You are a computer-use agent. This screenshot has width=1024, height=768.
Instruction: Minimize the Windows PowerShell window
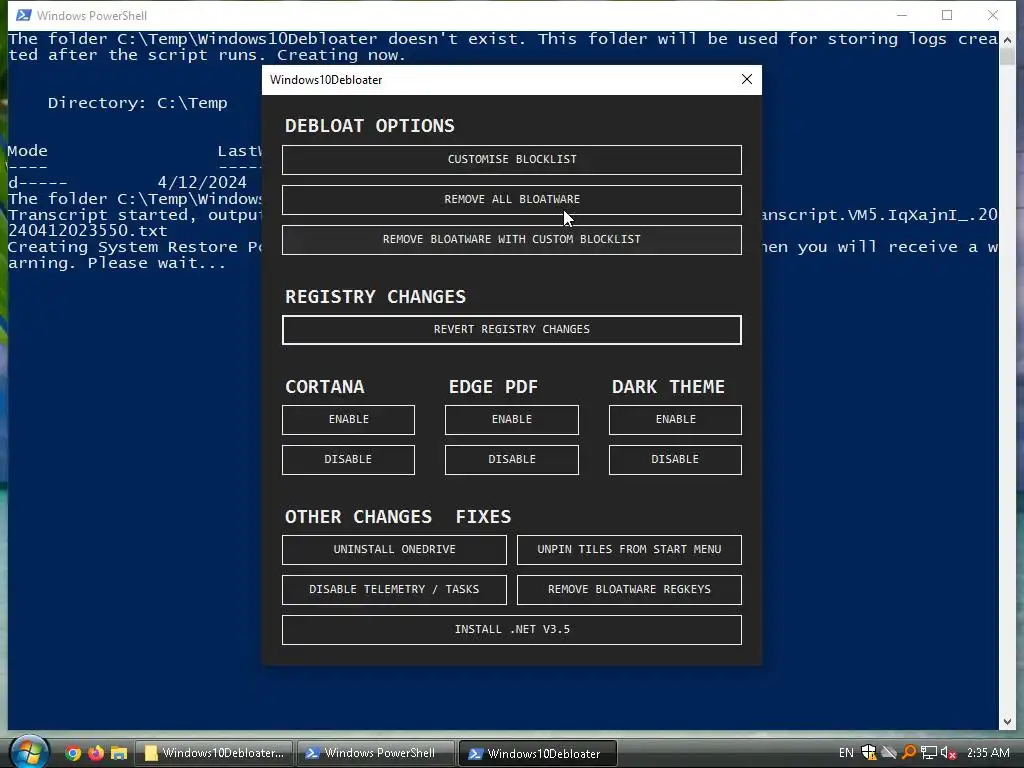pyautogui.click(x=902, y=15)
